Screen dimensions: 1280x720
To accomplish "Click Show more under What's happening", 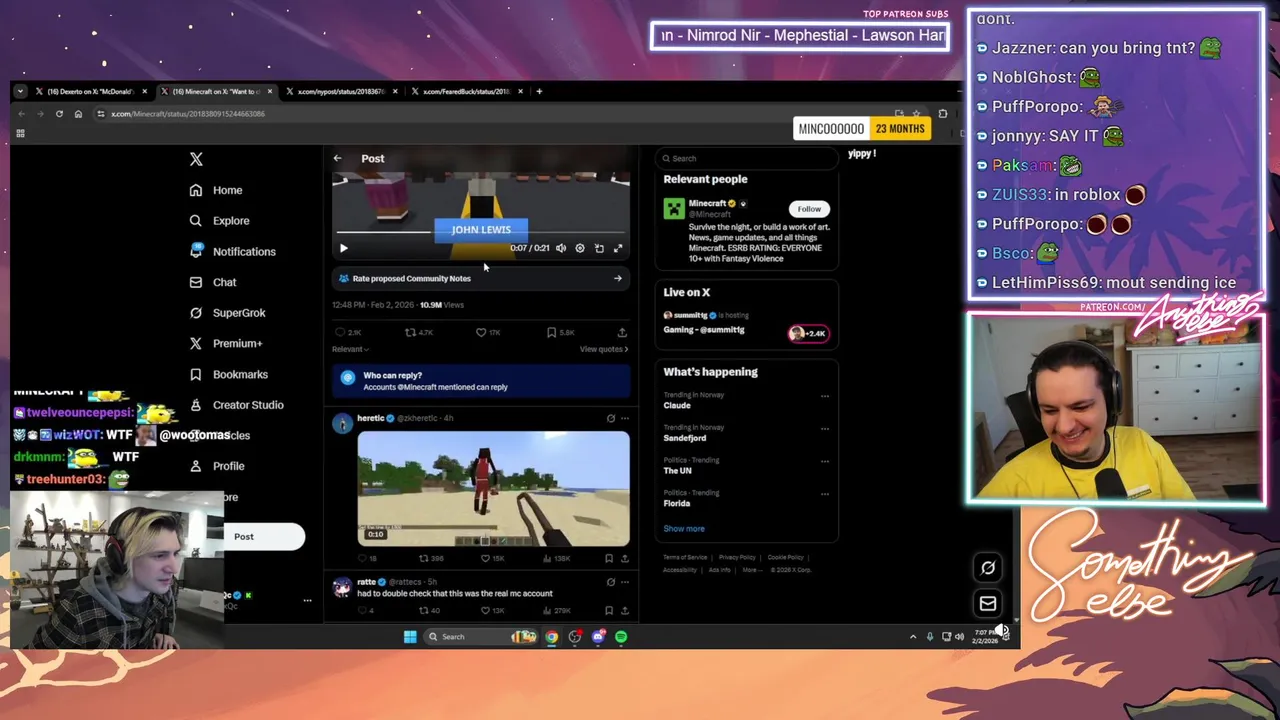I will (x=684, y=528).
